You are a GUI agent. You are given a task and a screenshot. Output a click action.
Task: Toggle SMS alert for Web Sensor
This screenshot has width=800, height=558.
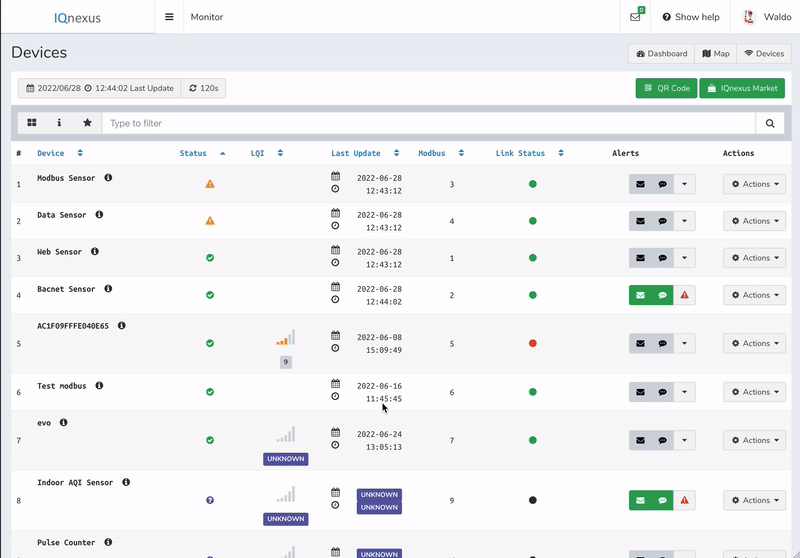click(x=662, y=258)
